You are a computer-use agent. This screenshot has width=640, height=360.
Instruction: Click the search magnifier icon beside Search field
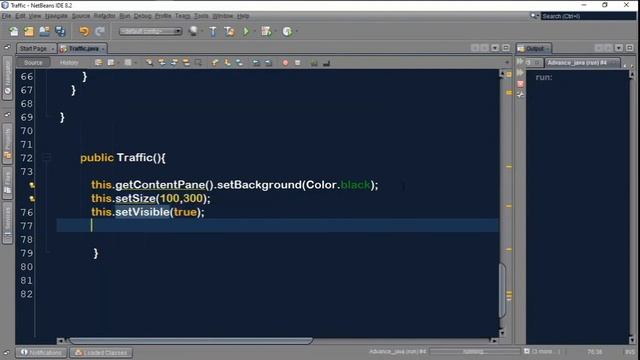534,16
